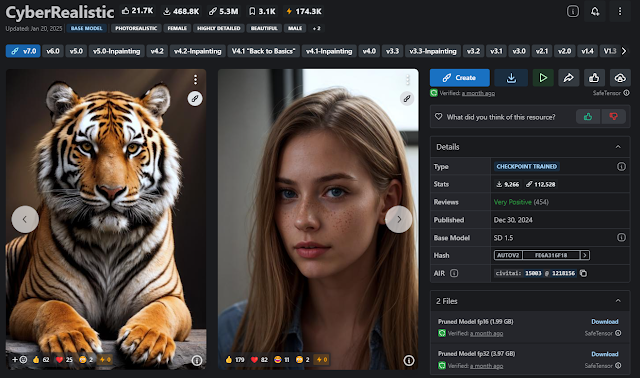The height and width of the screenshot is (378, 640).
Task: Select V4.1 "Back to Basics" version tab
Action: (263, 51)
